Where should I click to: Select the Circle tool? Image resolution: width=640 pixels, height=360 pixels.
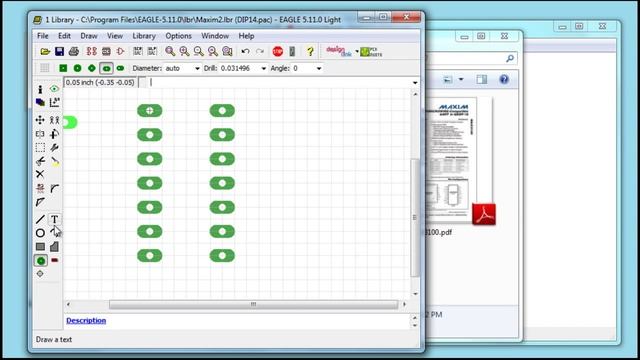coord(40,233)
